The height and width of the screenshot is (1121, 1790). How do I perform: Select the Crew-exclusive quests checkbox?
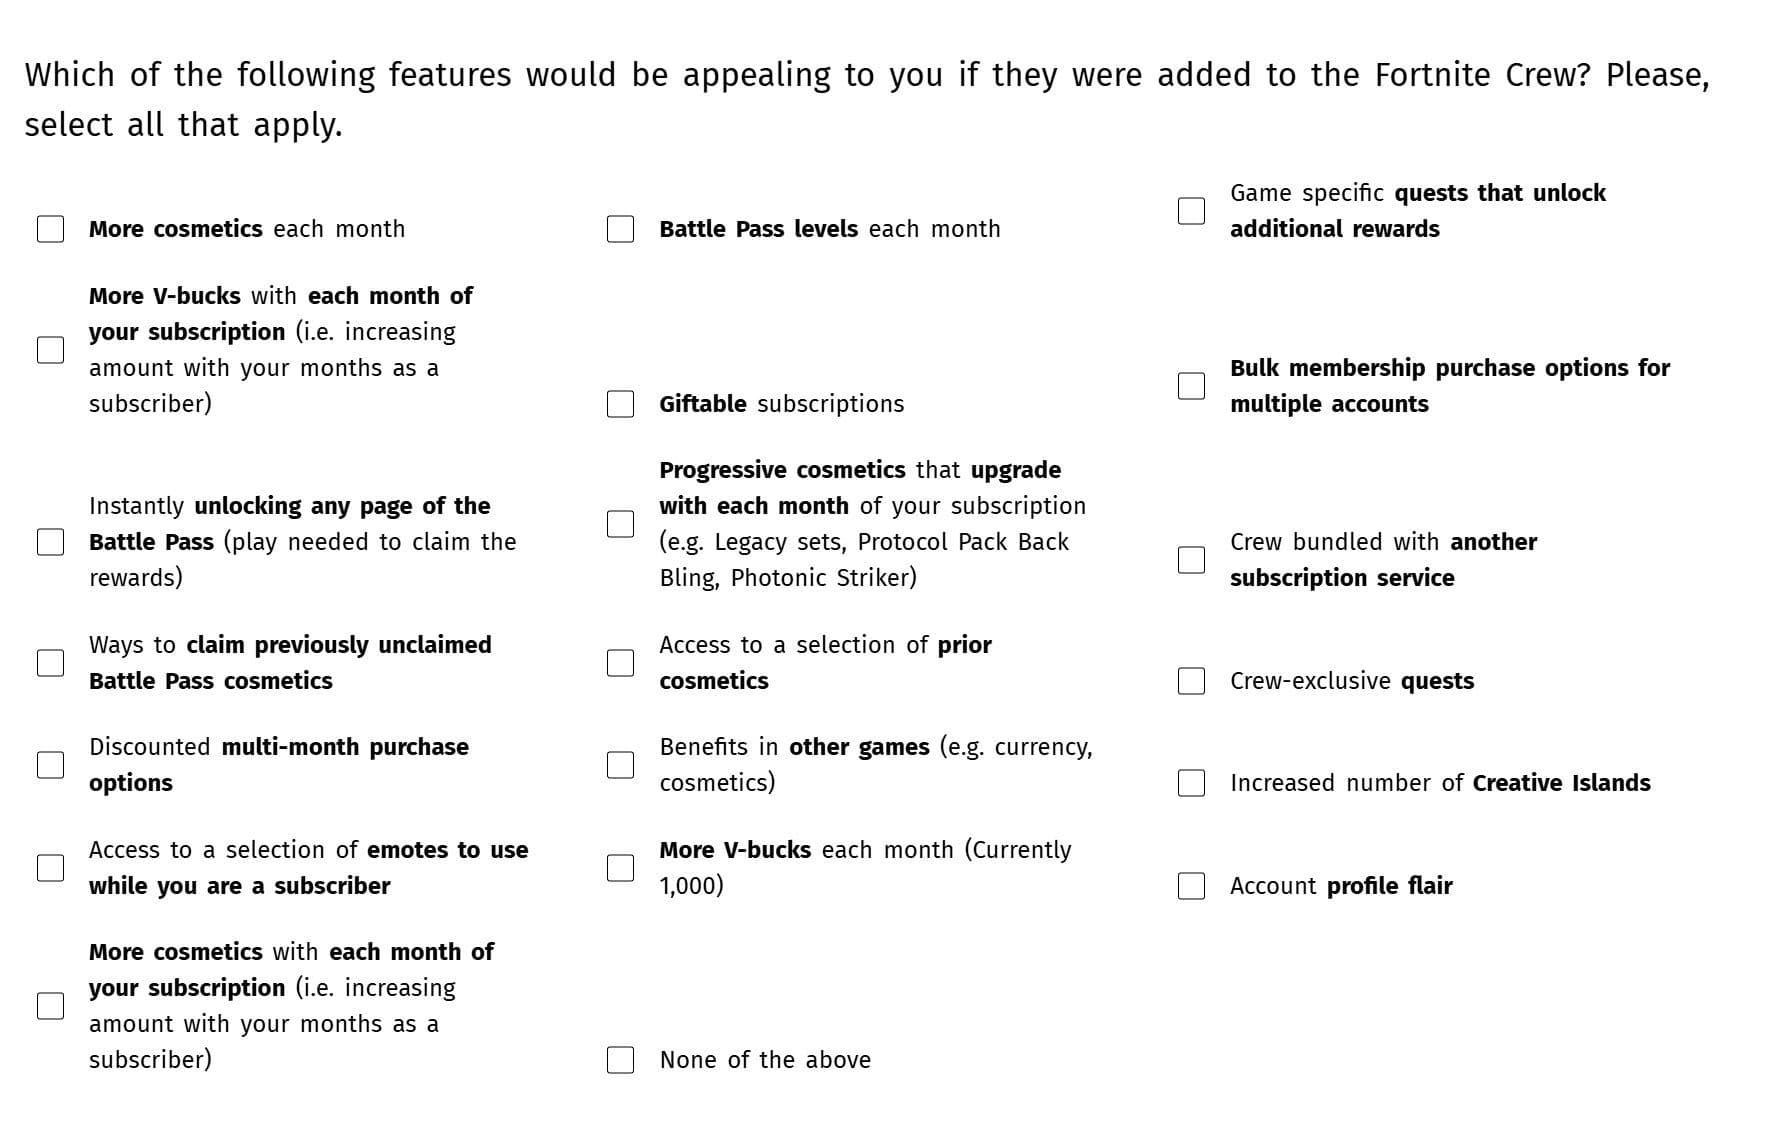click(x=1191, y=681)
